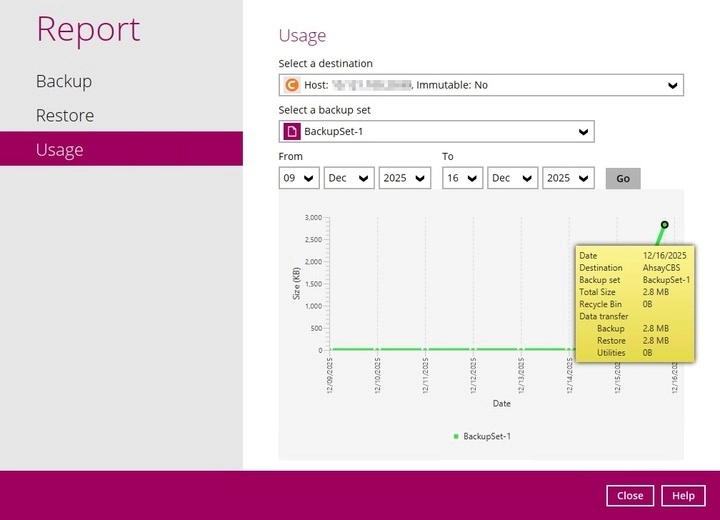
Task: Click the BackupSet-1 file icon
Action: (x=292, y=132)
